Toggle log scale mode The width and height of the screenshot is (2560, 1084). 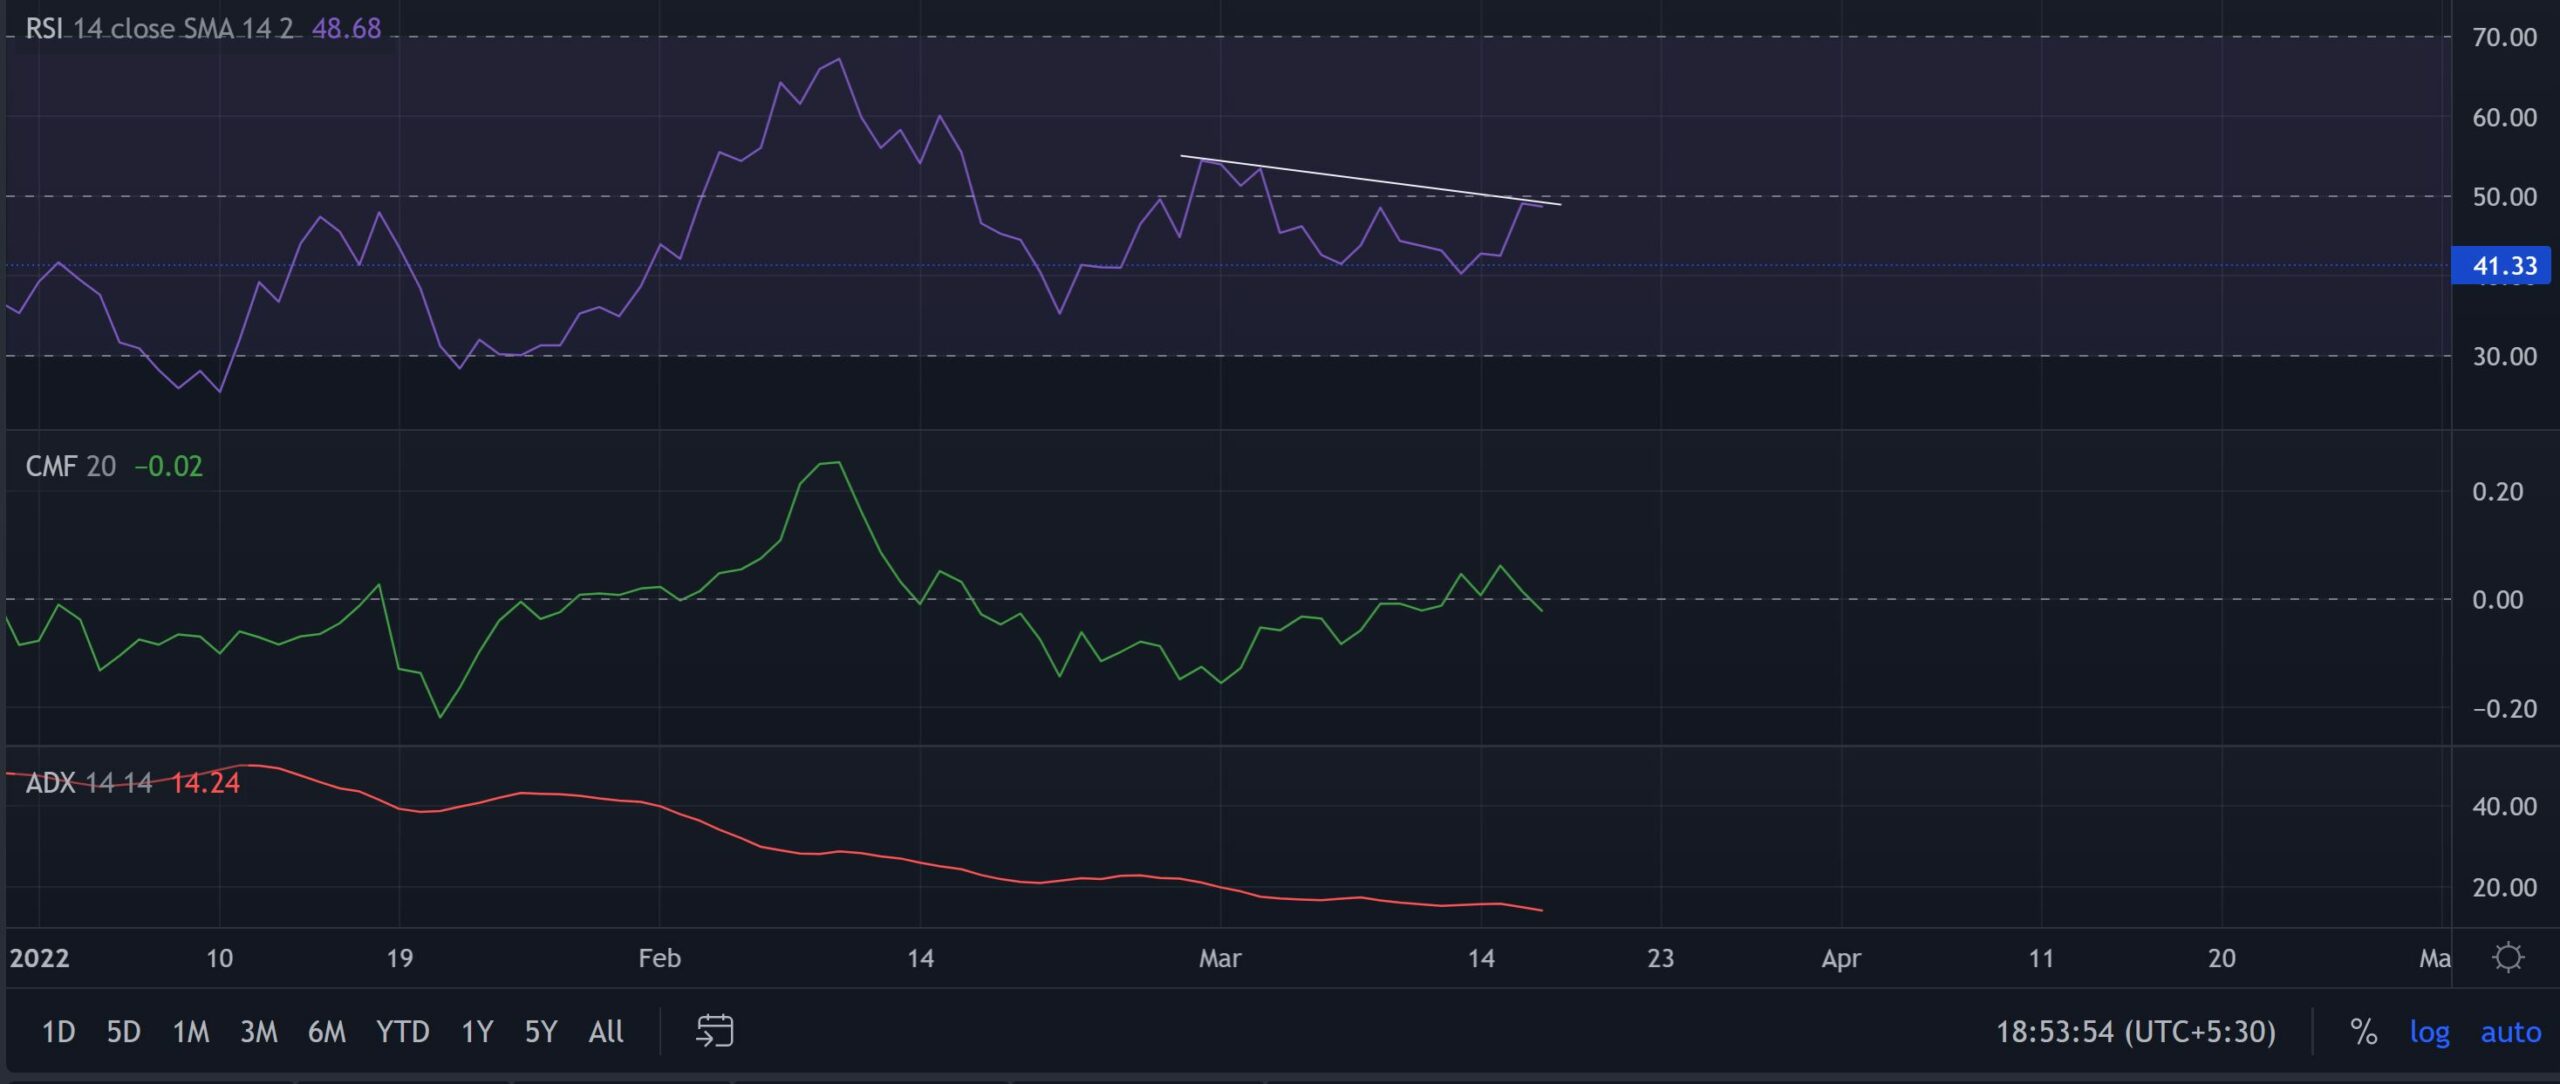coord(2429,1031)
